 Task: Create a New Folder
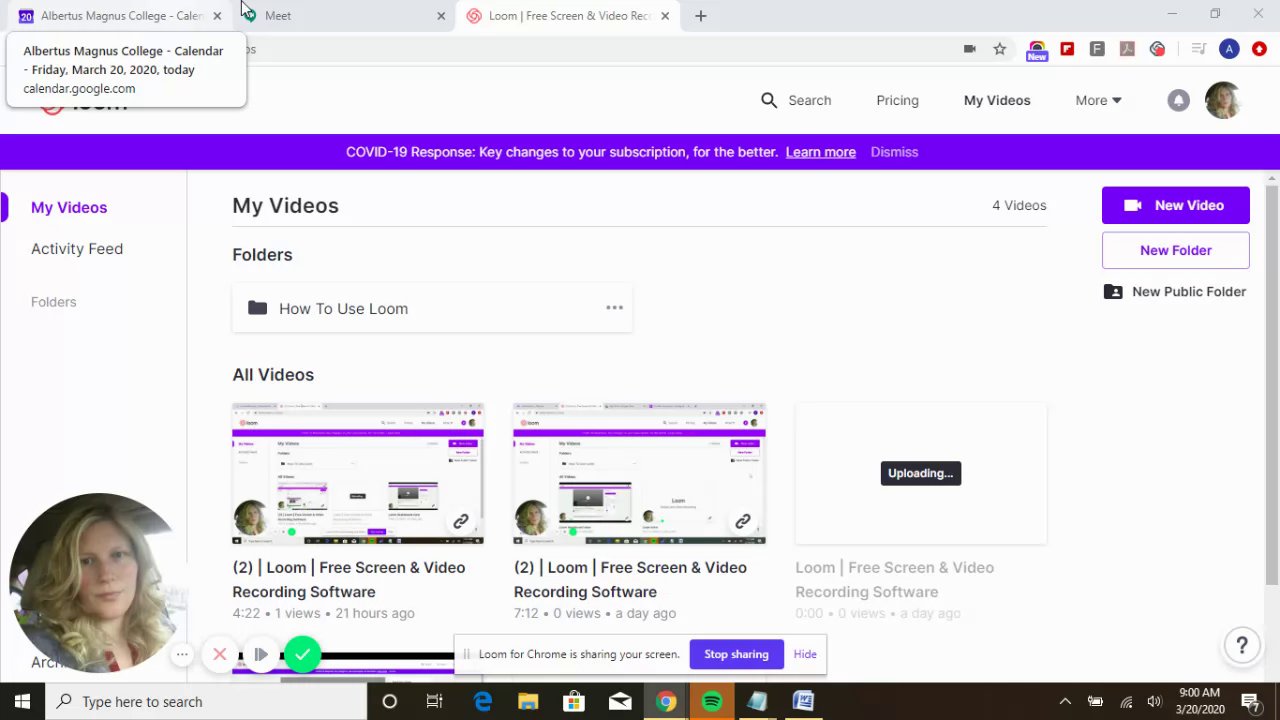point(1175,250)
